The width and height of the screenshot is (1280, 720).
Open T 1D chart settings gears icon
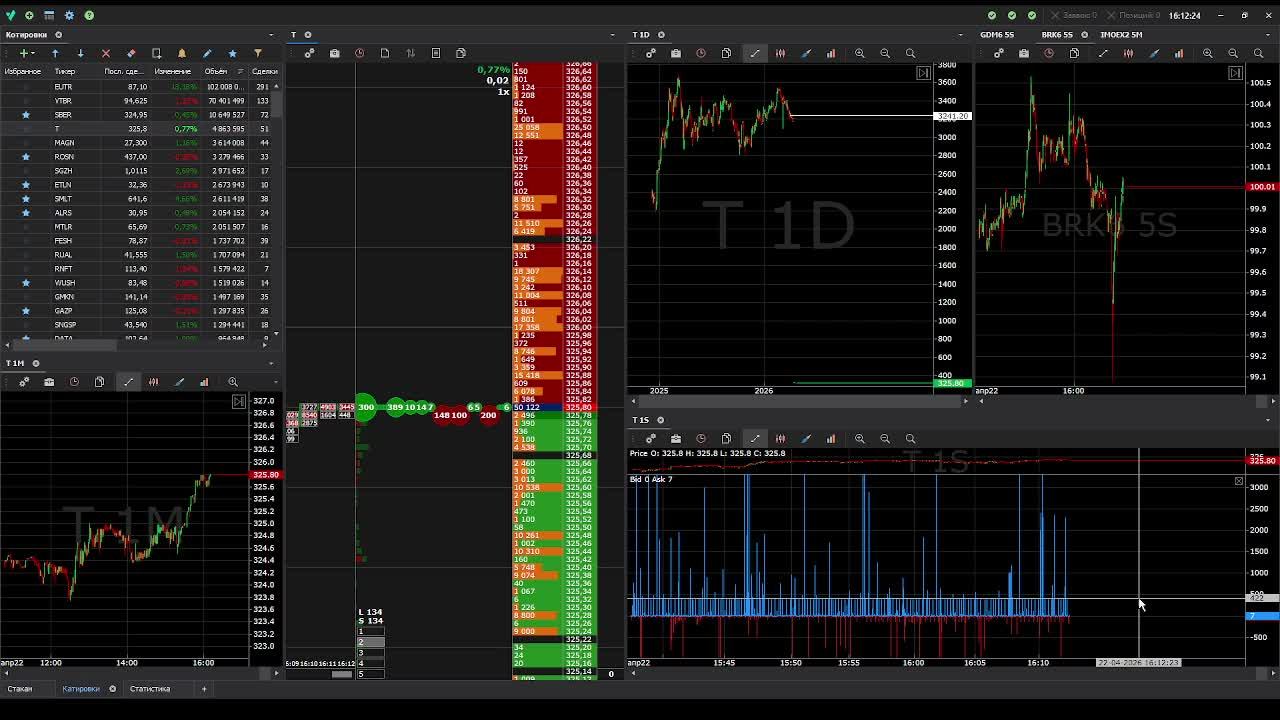650,53
